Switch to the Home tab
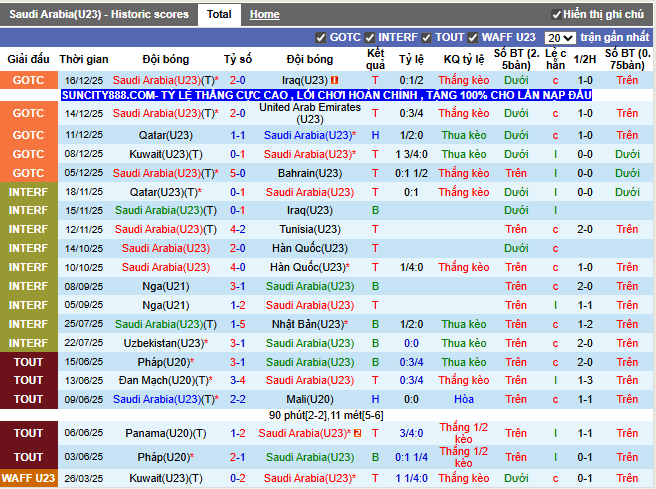 tap(264, 15)
